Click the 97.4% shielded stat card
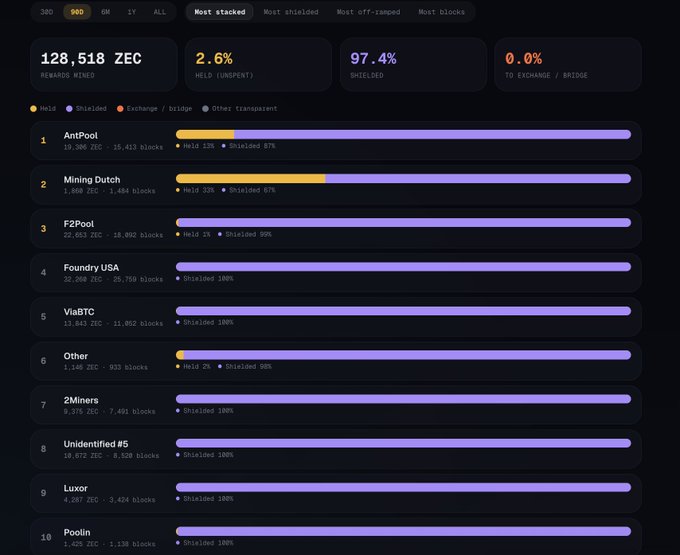680x555 pixels. (x=413, y=65)
